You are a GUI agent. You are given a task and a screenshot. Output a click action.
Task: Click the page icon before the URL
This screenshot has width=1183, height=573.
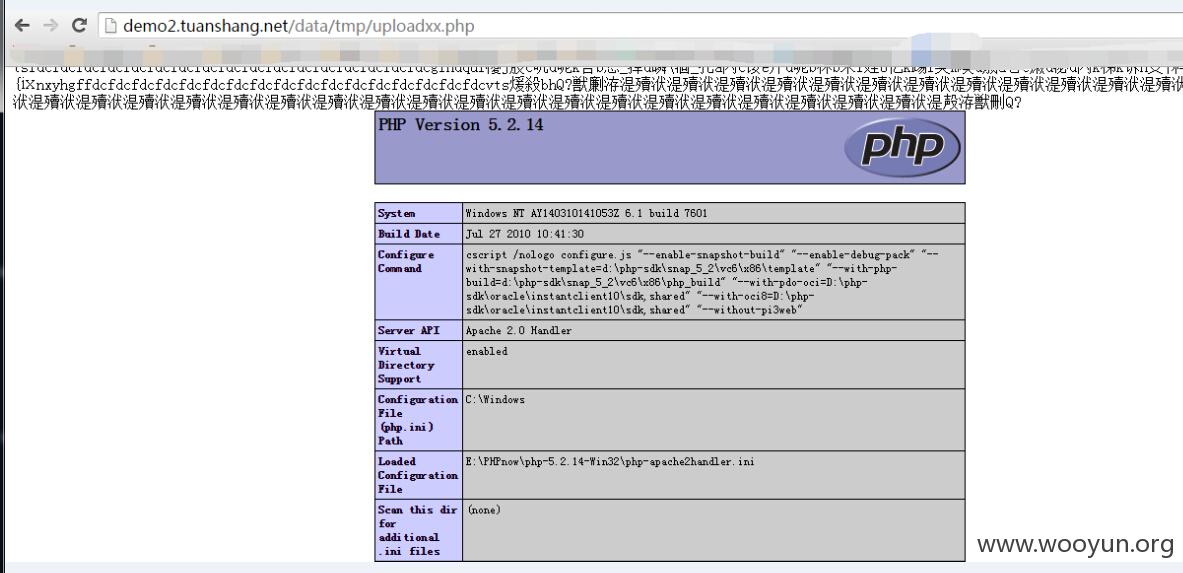(x=111, y=25)
